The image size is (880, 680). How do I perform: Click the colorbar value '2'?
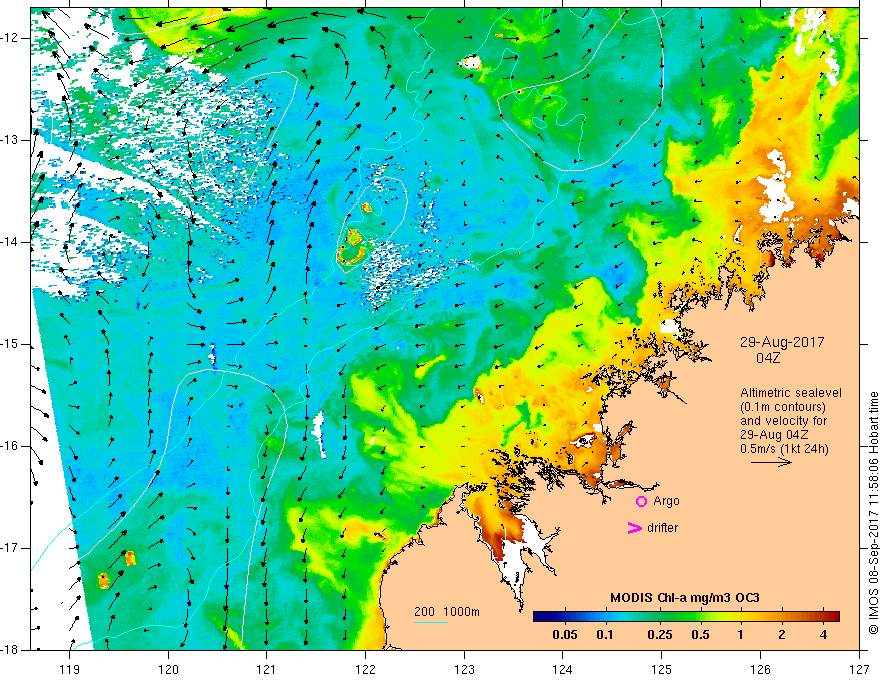(x=782, y=635)
